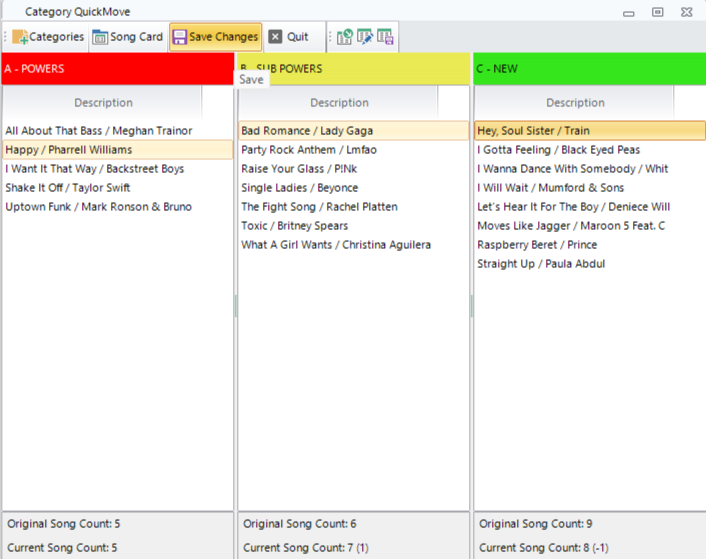Maximize the Category QuickMove window
The height and width of the screenshot is (559, 706).
coord(657,12)
